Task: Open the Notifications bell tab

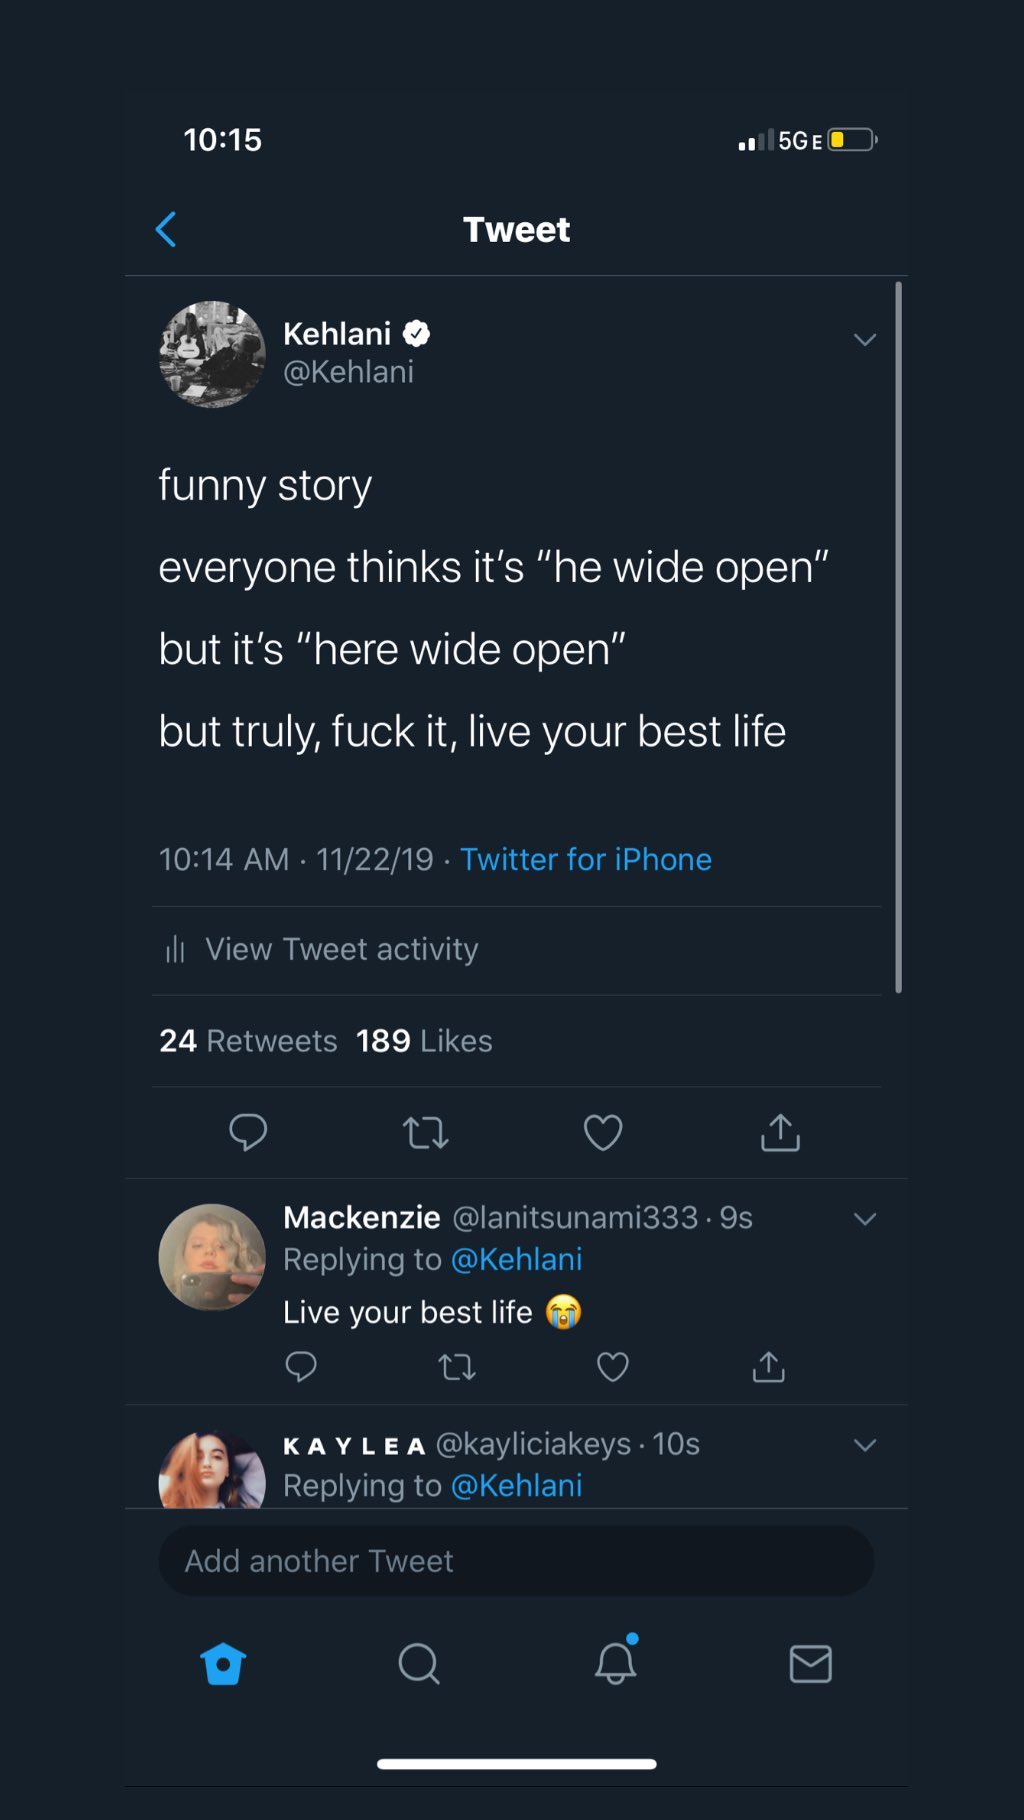Action: point(616,1662)
